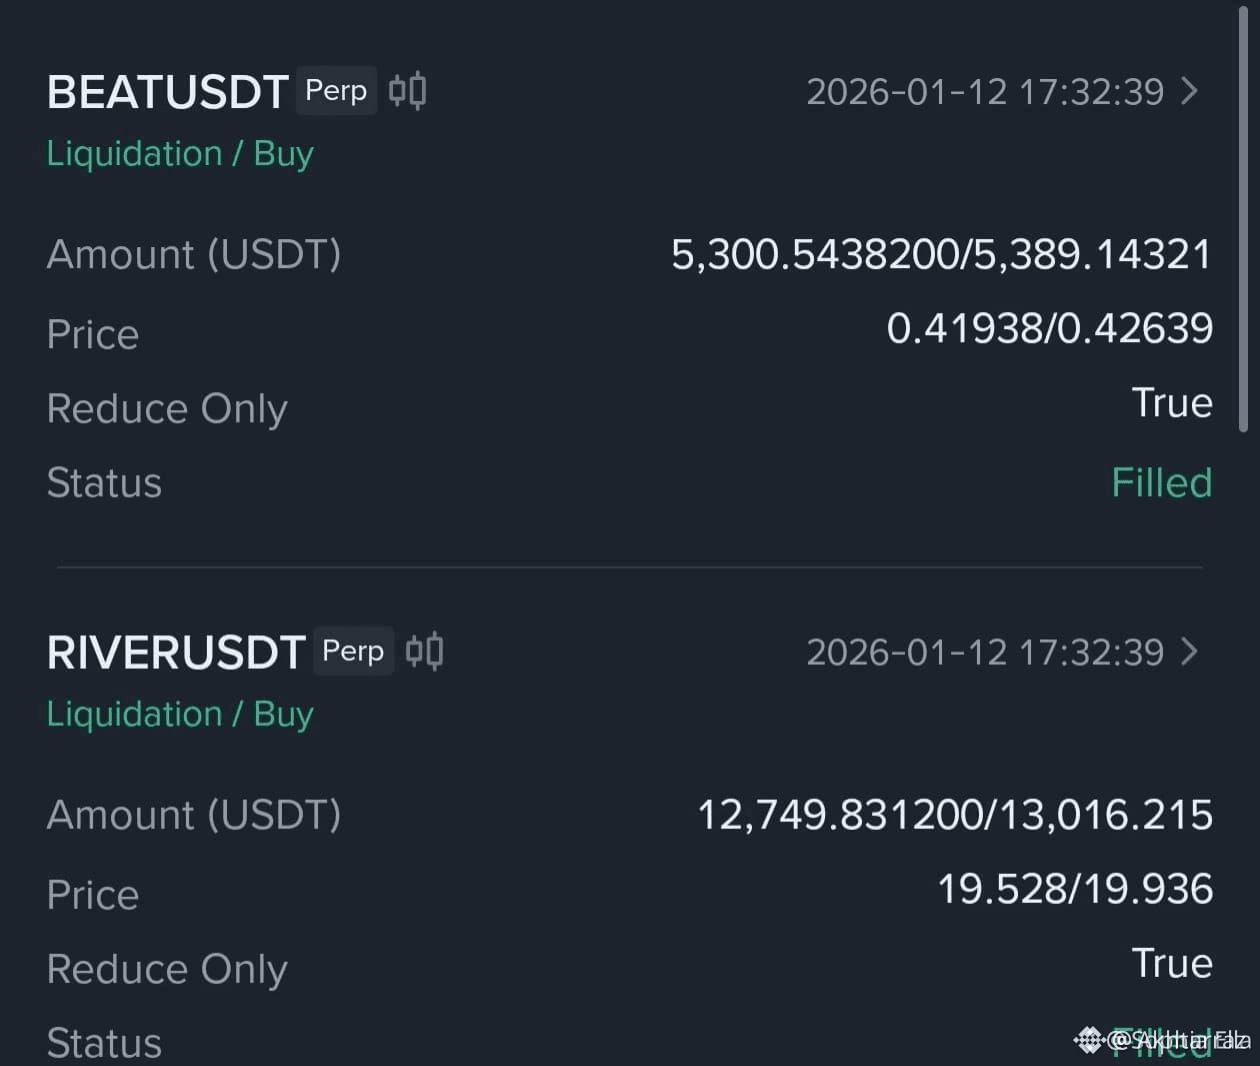Open the BEATUSDT pair title
The height and width of the screenshot is (1066, 1260).
(167, 92)
